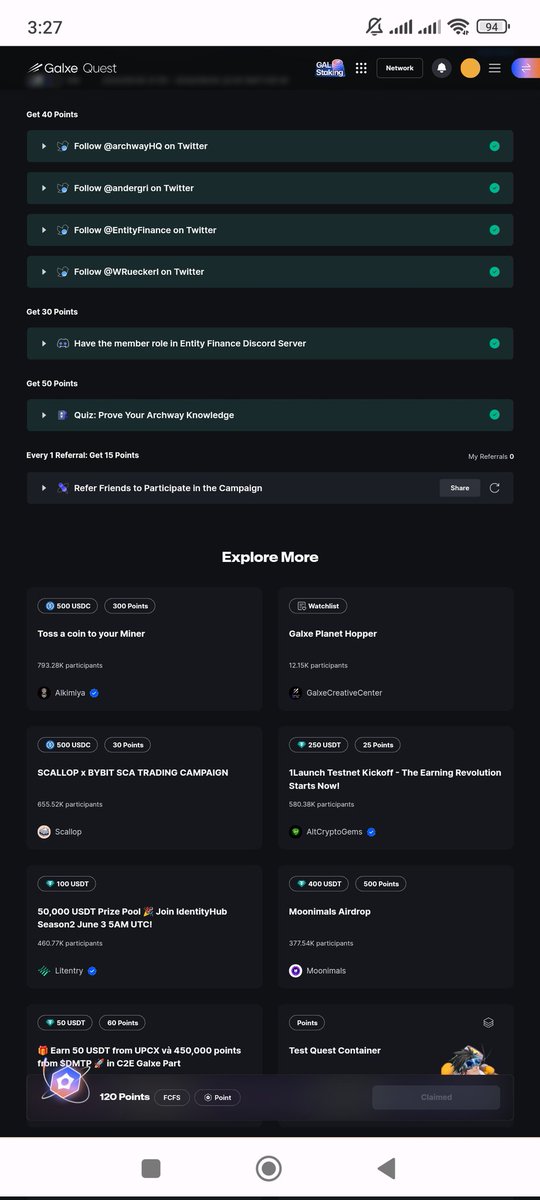The height and width of the screenshot is (1200, 540).
Task: Open Test Quest Container campaign
Action: [396, 1040]
